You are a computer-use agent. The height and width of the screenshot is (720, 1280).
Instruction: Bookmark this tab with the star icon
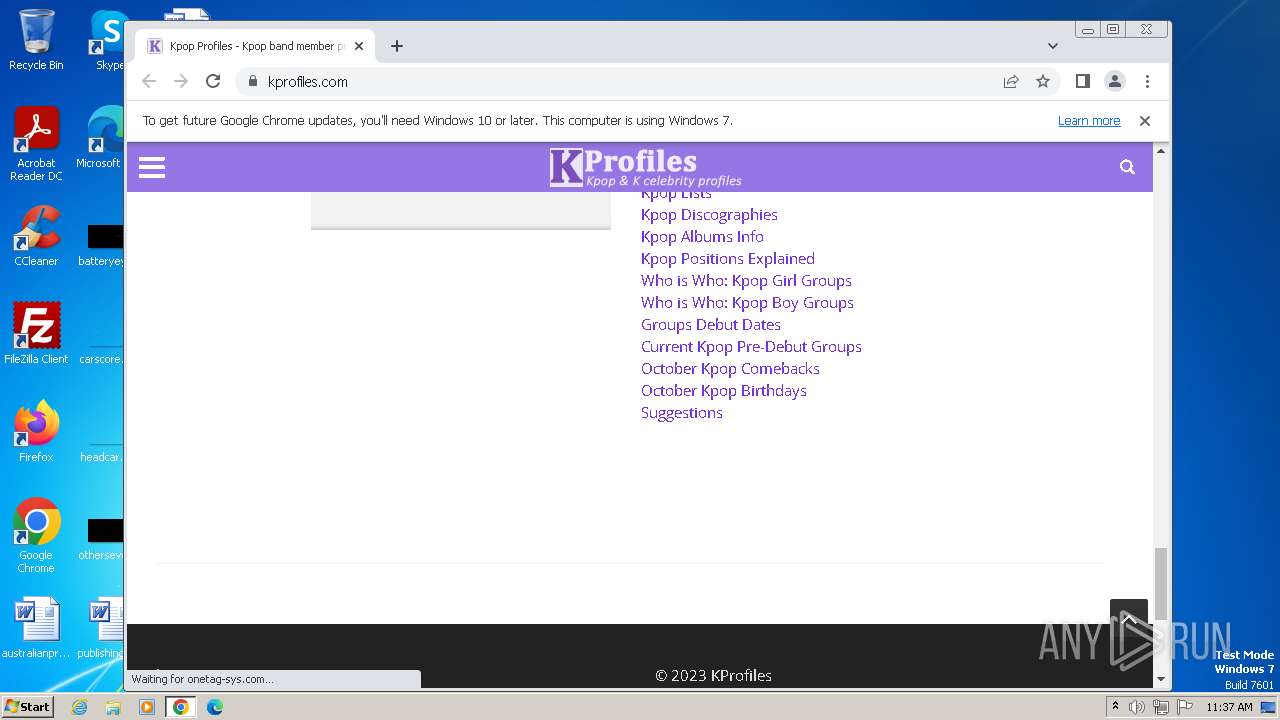pyautogui.click(x=1043, y=82)
